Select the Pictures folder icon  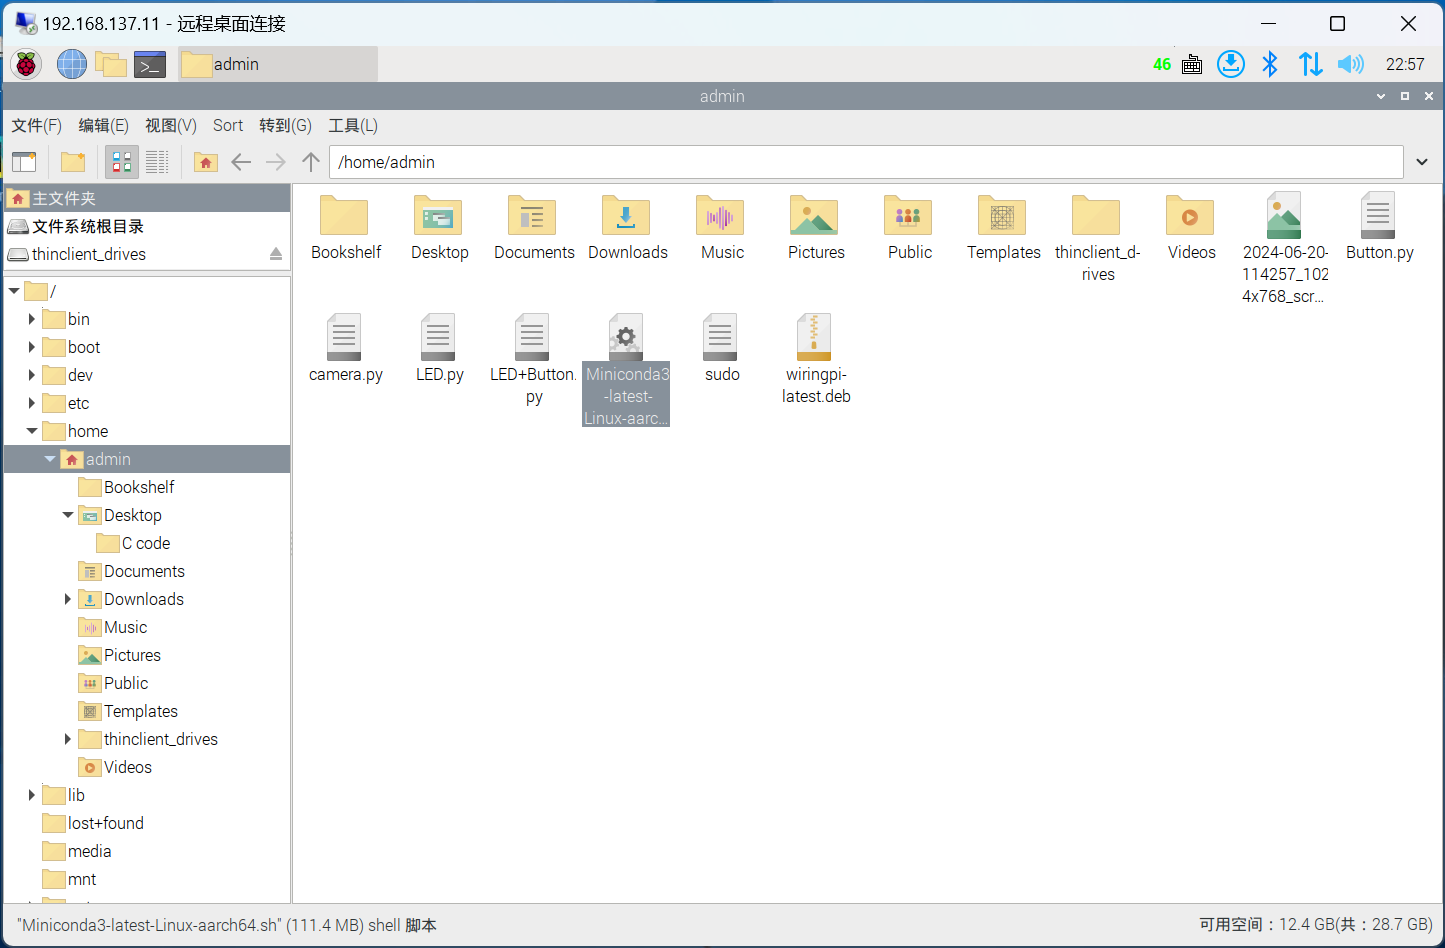coord(815,215)
